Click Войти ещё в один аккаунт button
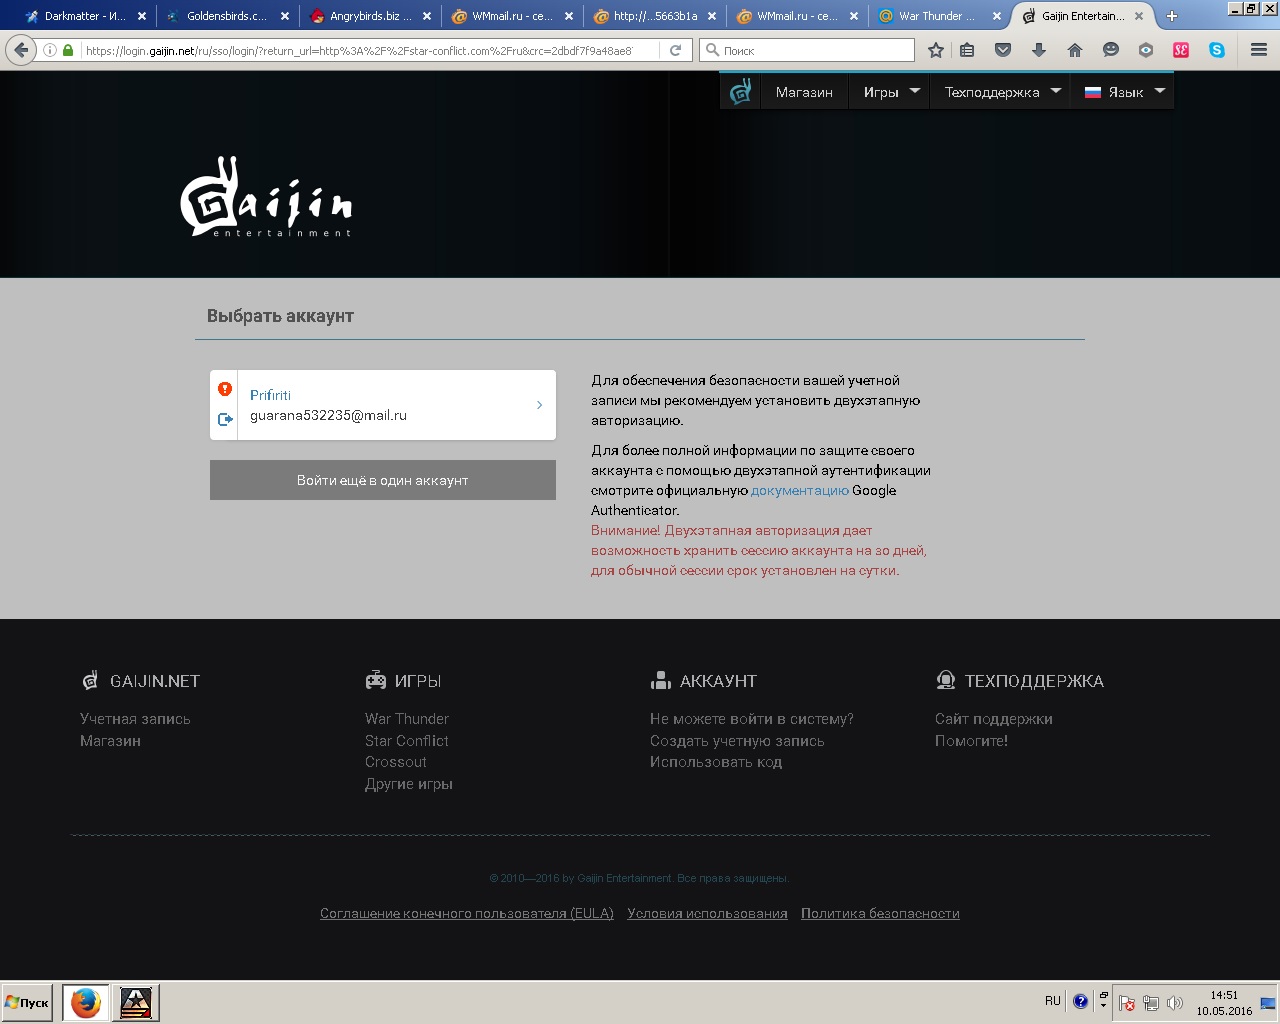 [x=383, y=480]
